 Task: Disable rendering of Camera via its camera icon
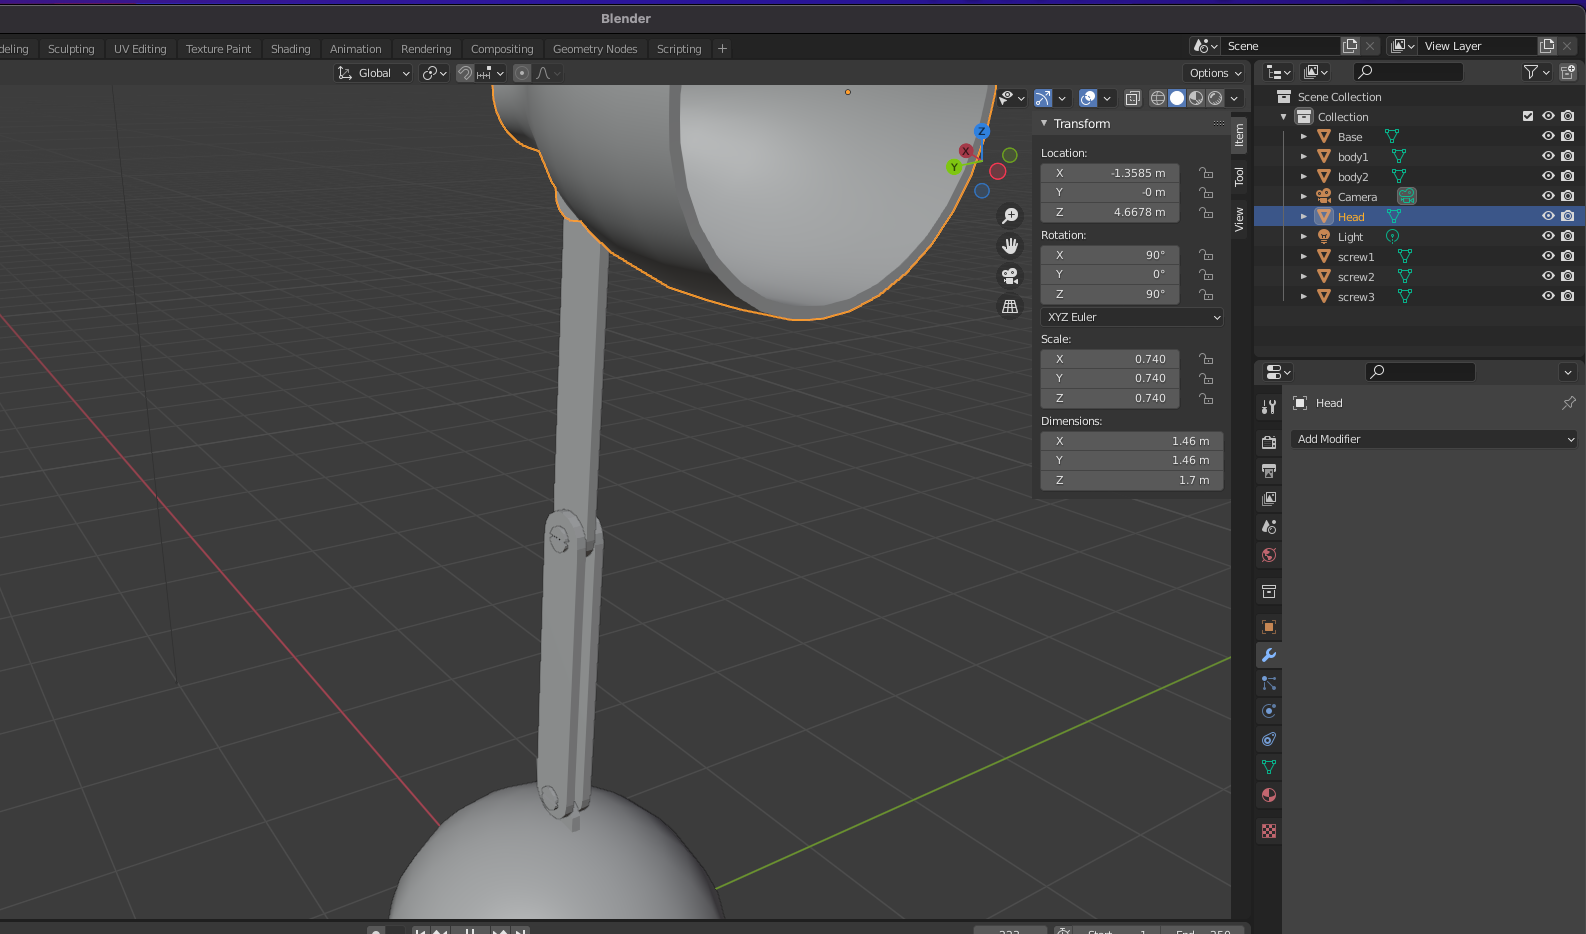tap(1567, 196)
